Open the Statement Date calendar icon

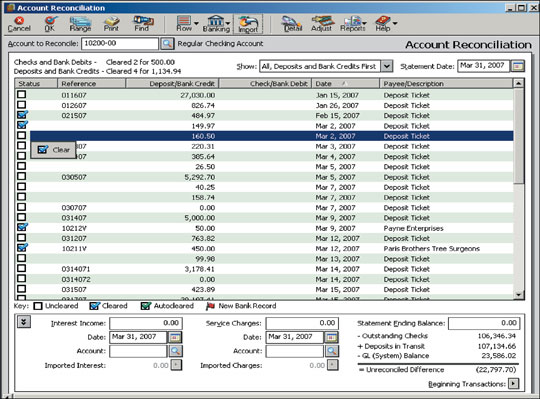click(x=518, y=66)
